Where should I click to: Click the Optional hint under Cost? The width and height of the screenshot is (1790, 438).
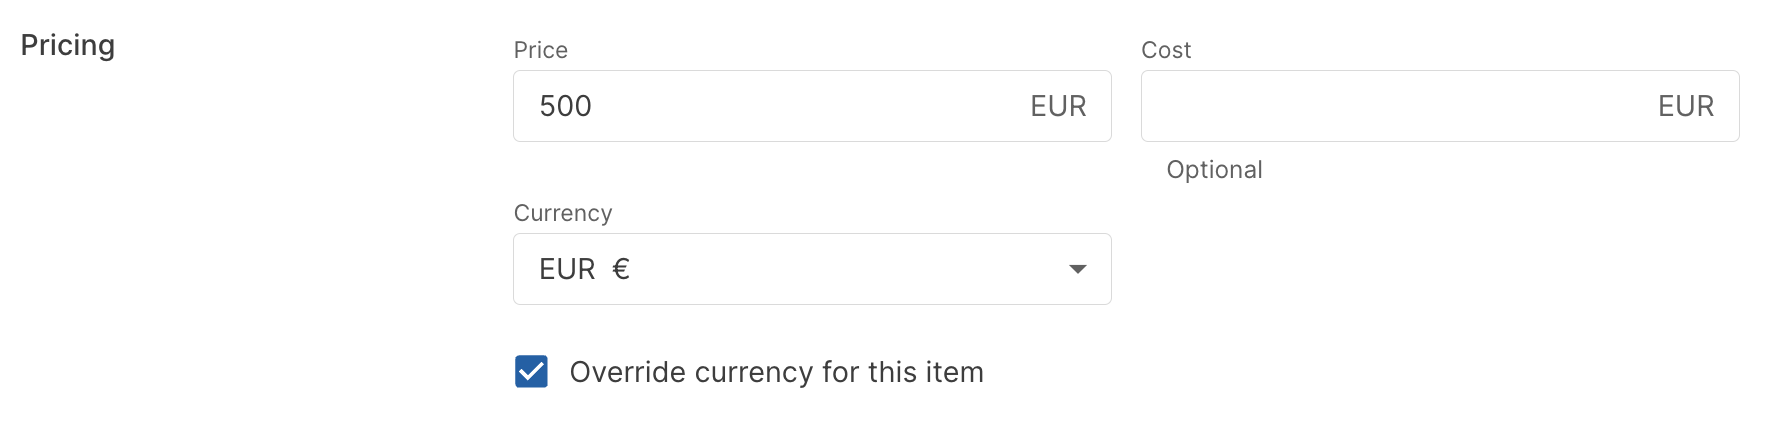pos(1214,170)
